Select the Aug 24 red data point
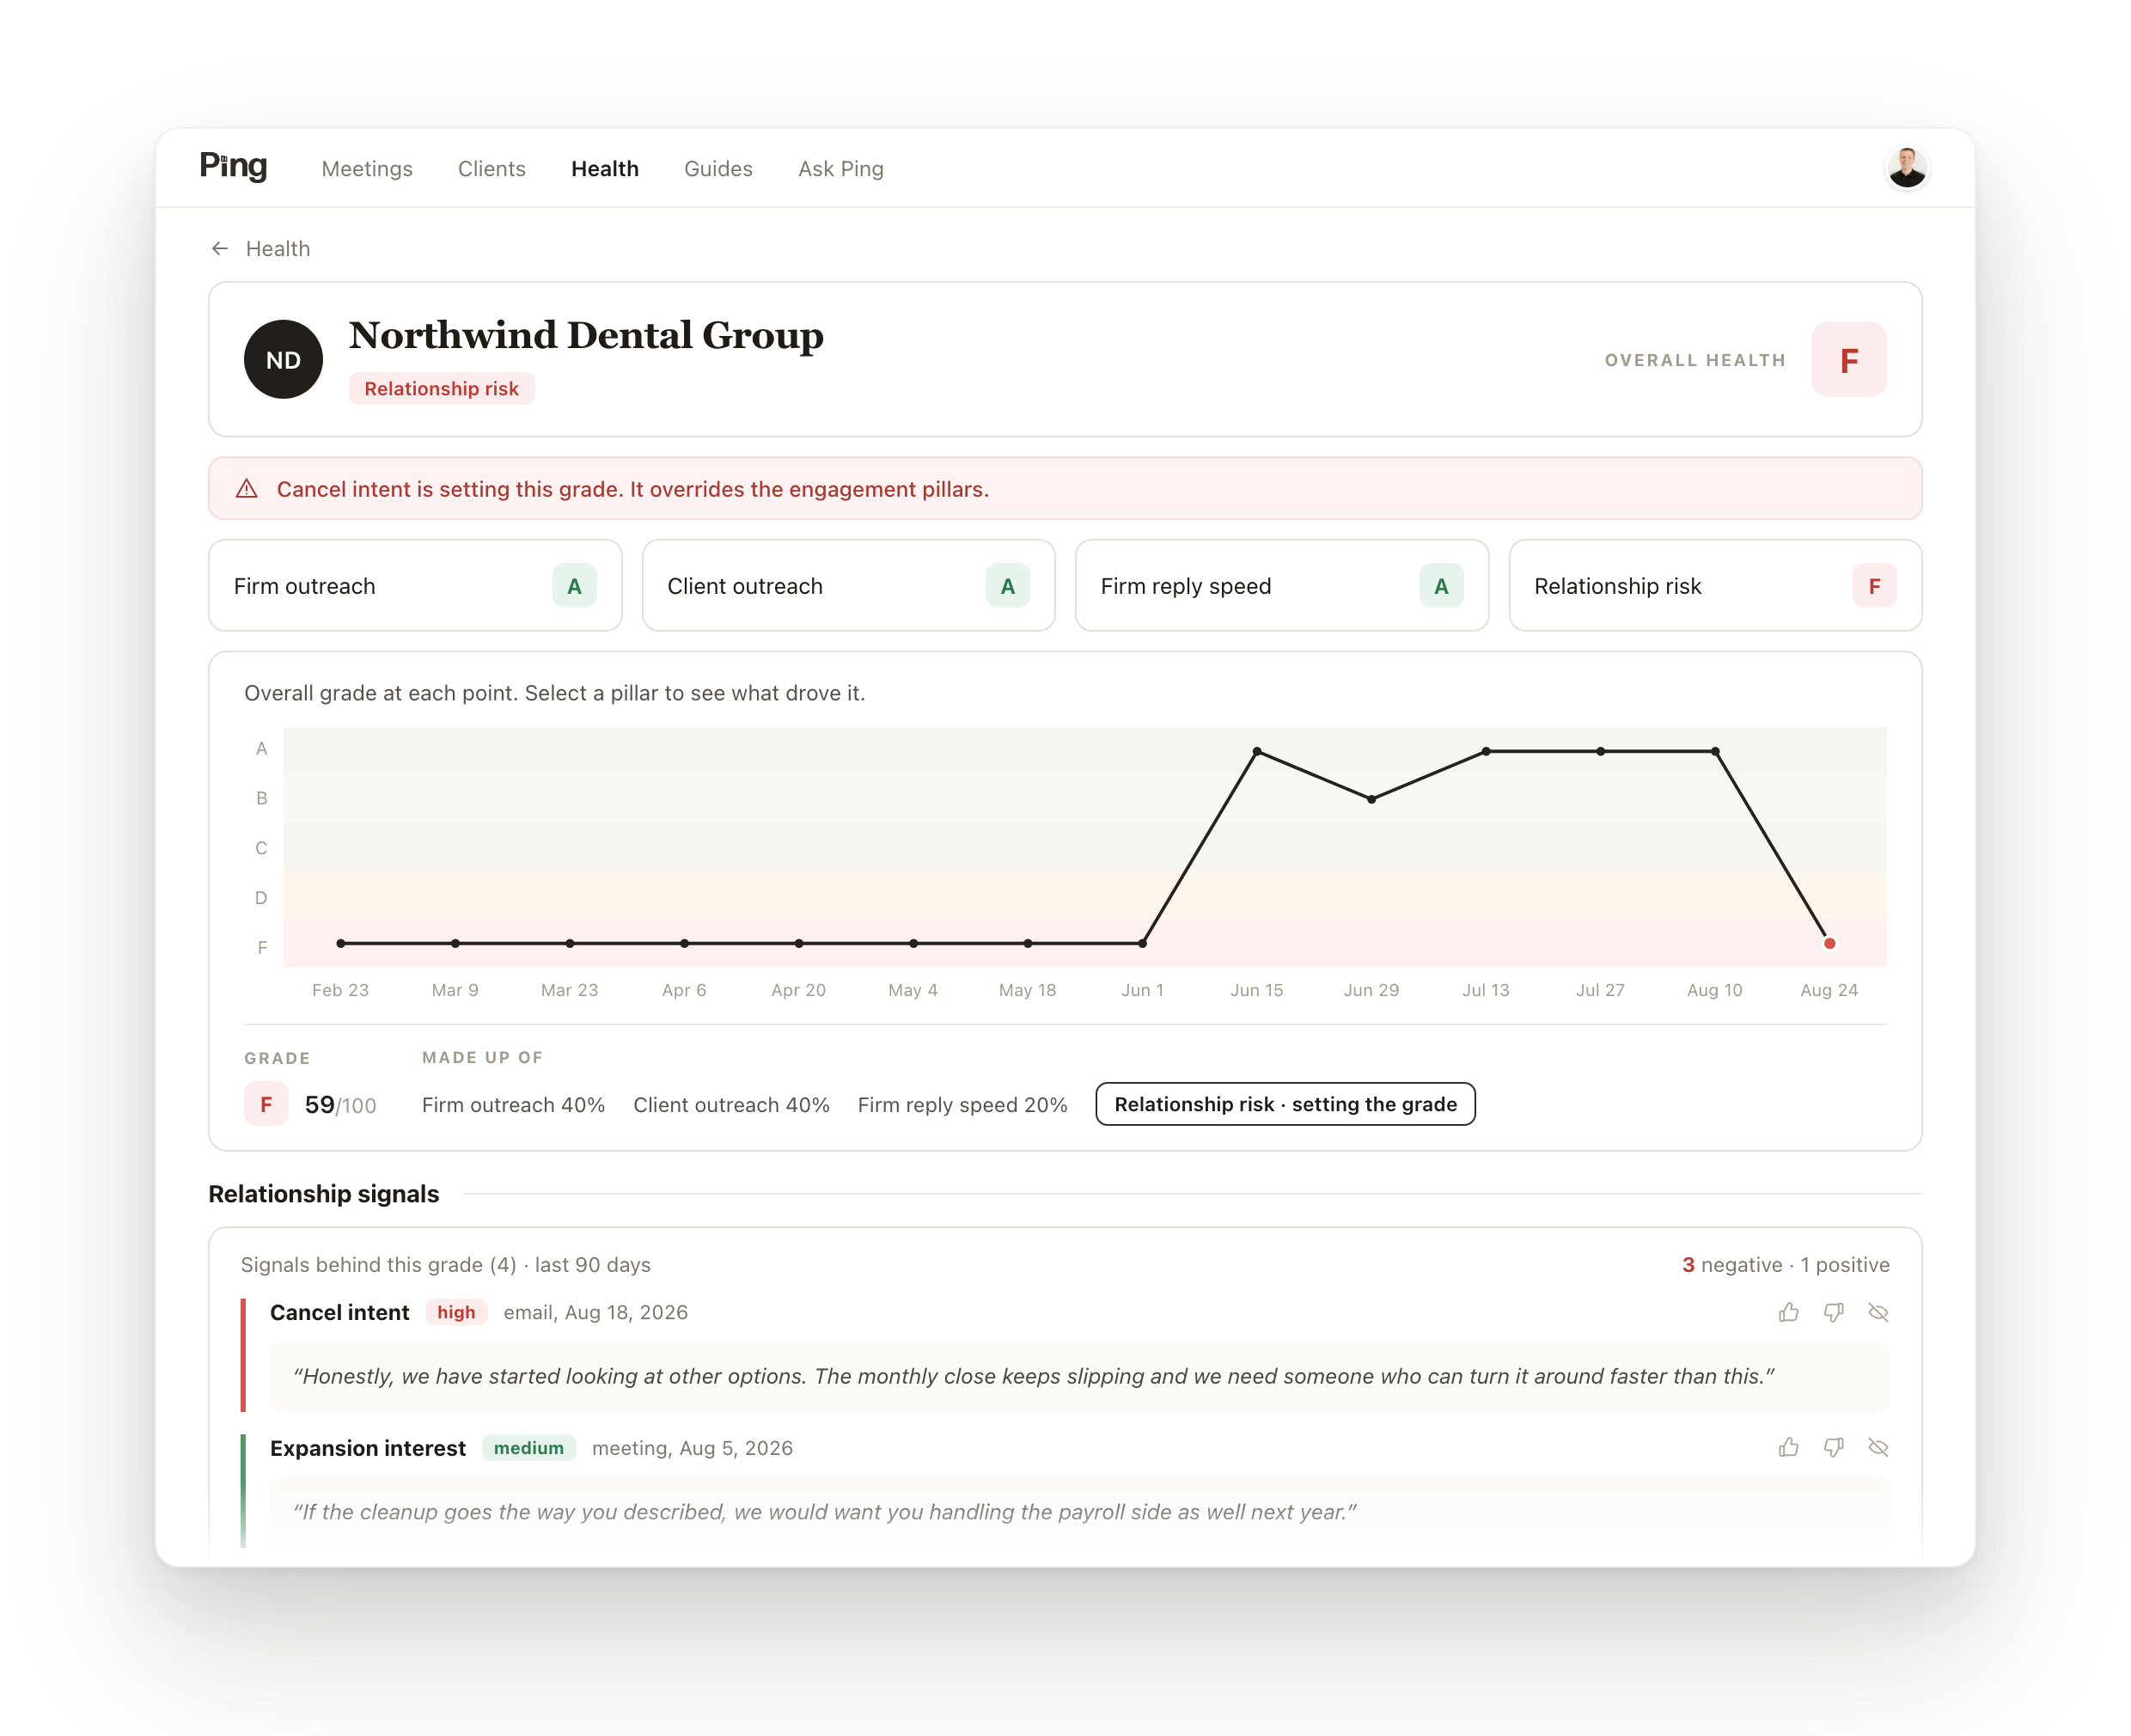The image size is (2131, 1736). (1829, 944)
